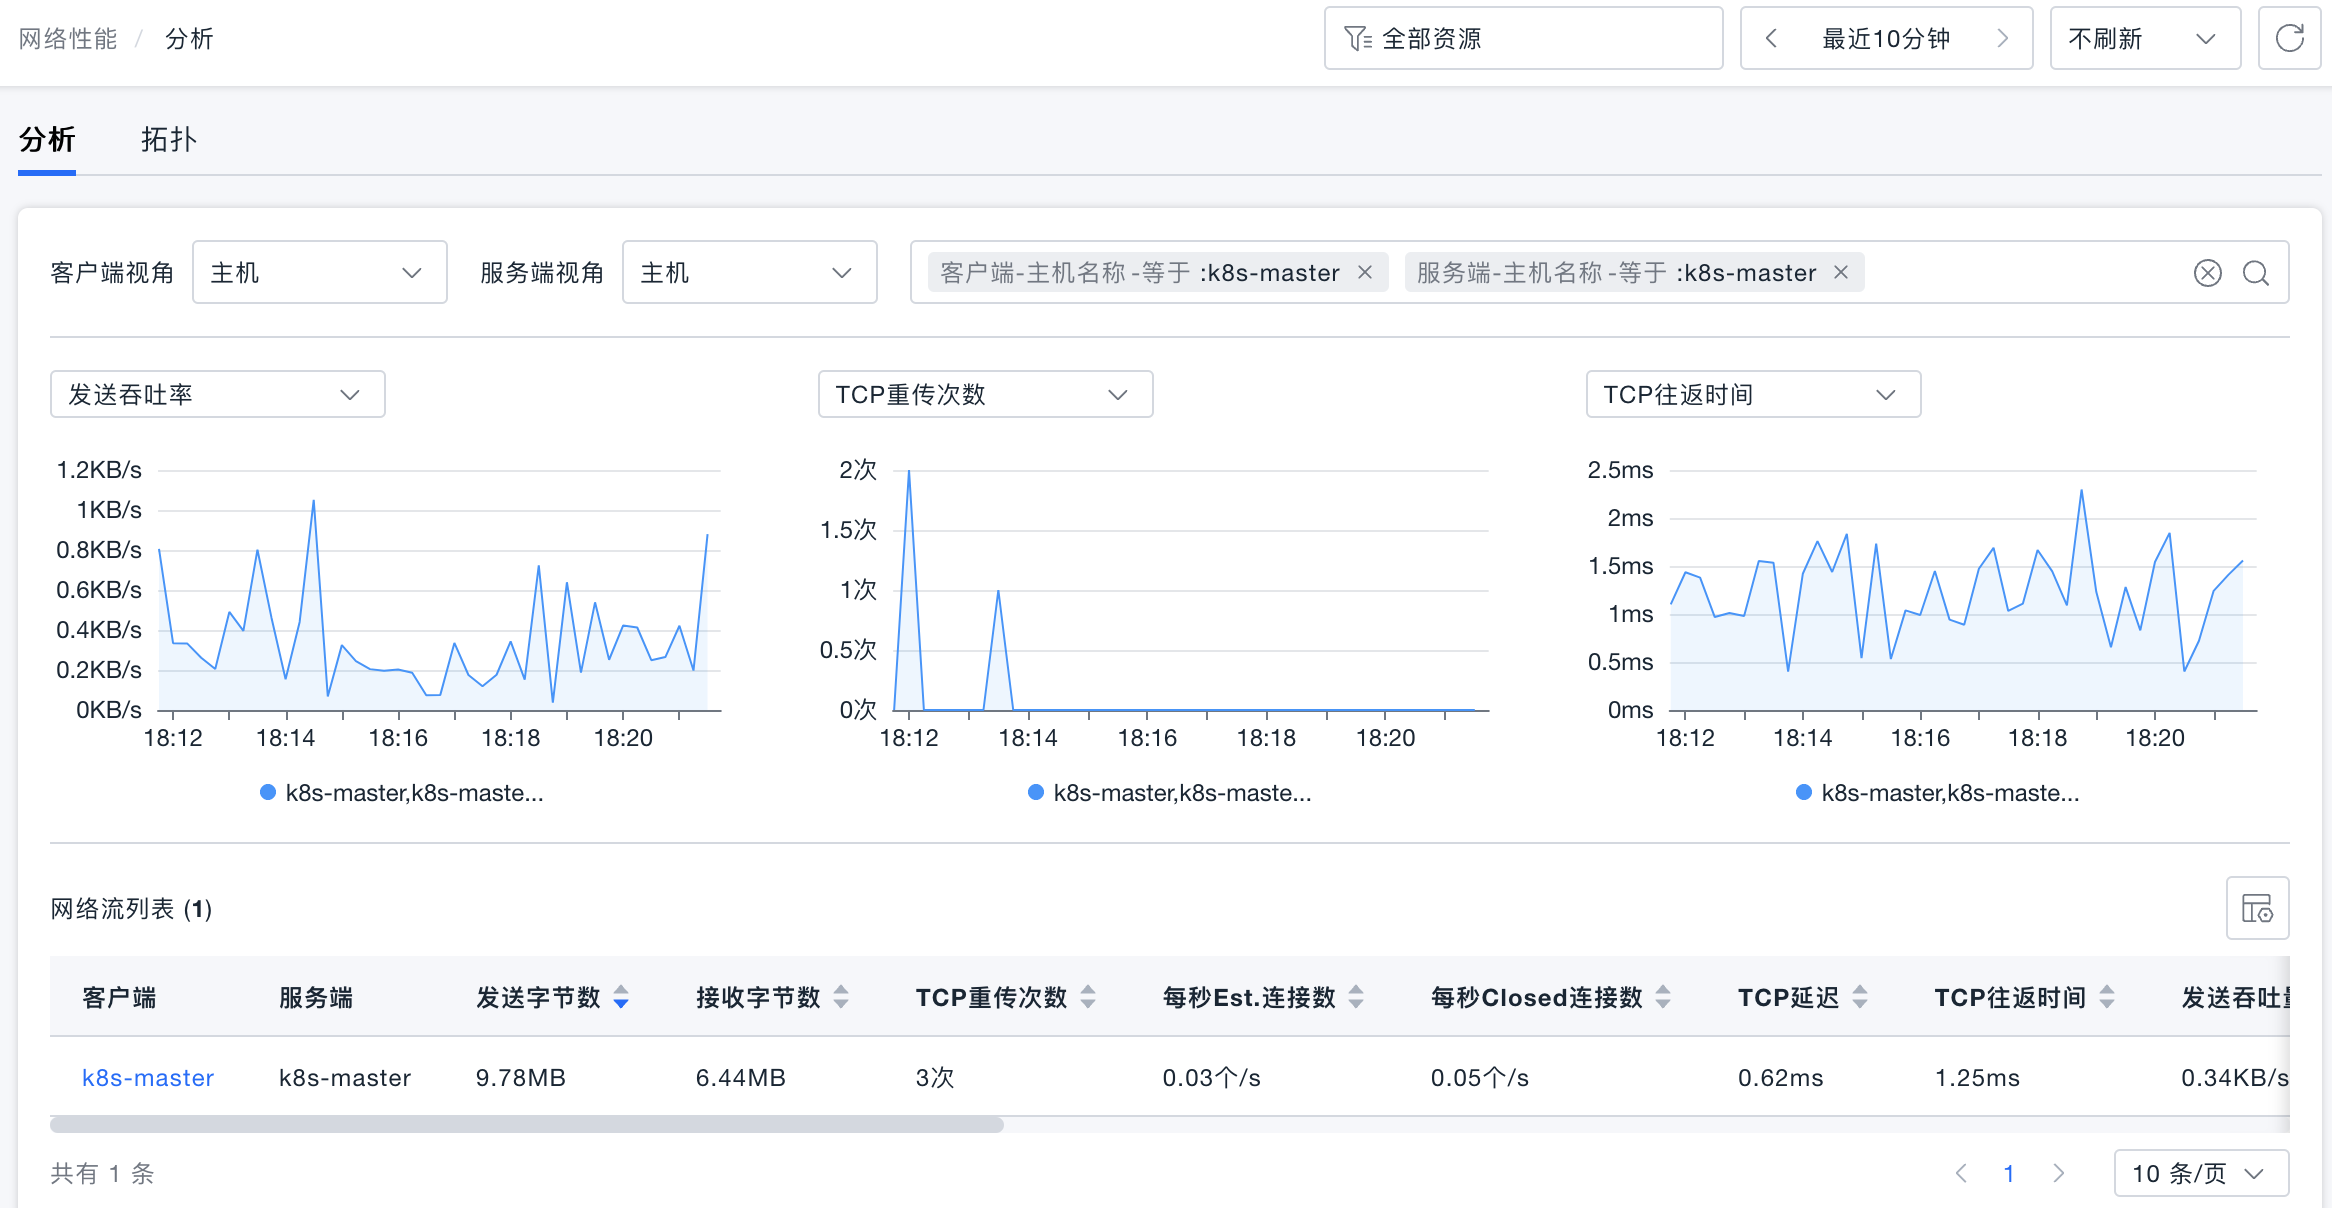Expand the 不刷新 refresh interval dropdown
The width and height of the screenshot is (2332, 1208).
click(2144, 39)
